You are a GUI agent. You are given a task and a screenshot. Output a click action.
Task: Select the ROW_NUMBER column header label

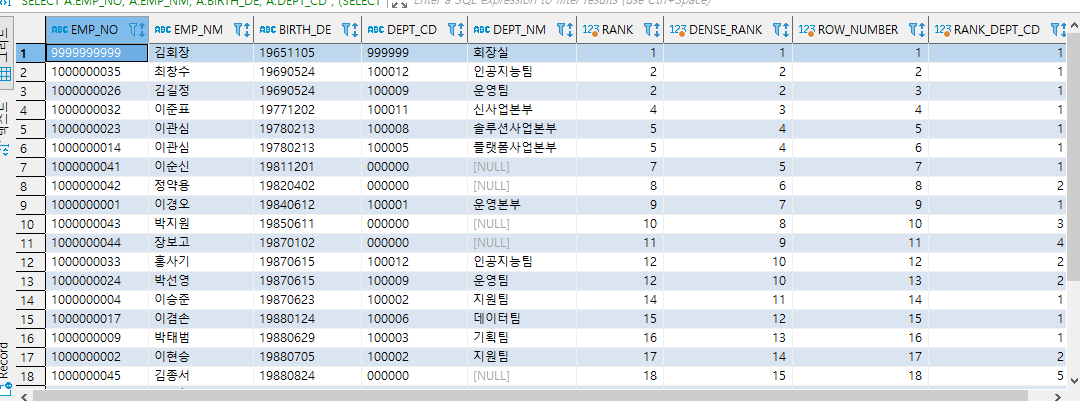pyautogui.click(x=858, y=30)
